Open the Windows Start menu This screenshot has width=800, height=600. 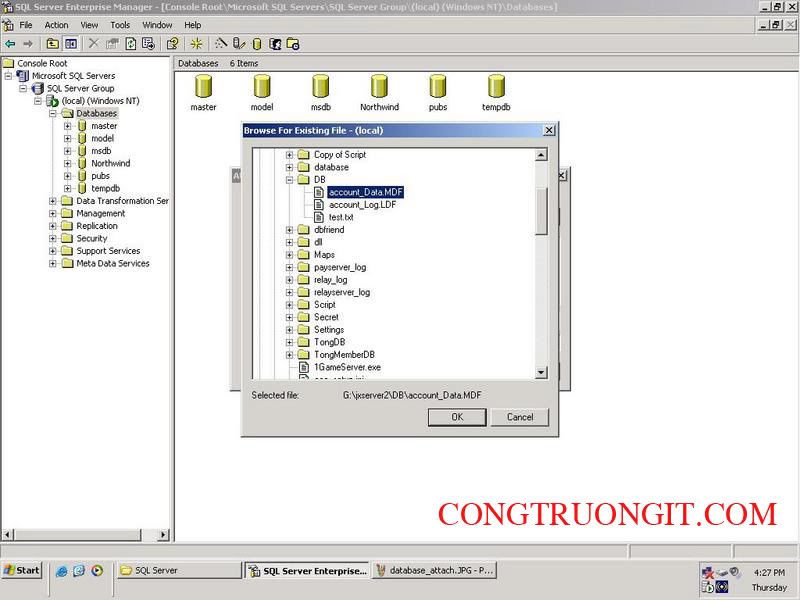pos(21,570)
